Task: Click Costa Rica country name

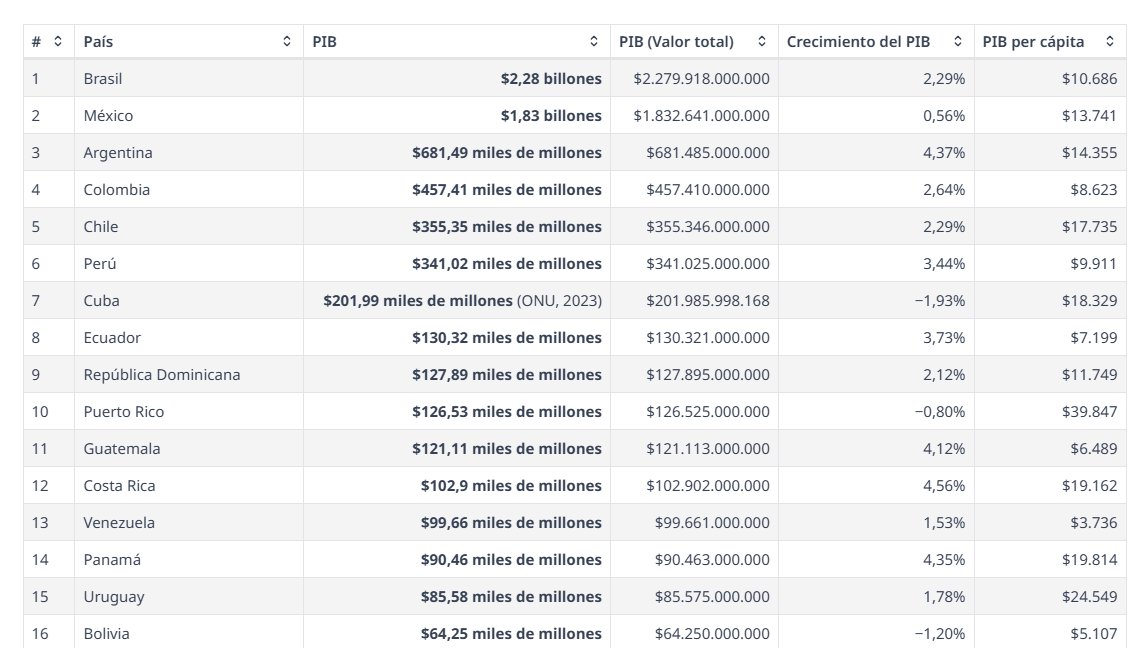Action: coord(119,485)
